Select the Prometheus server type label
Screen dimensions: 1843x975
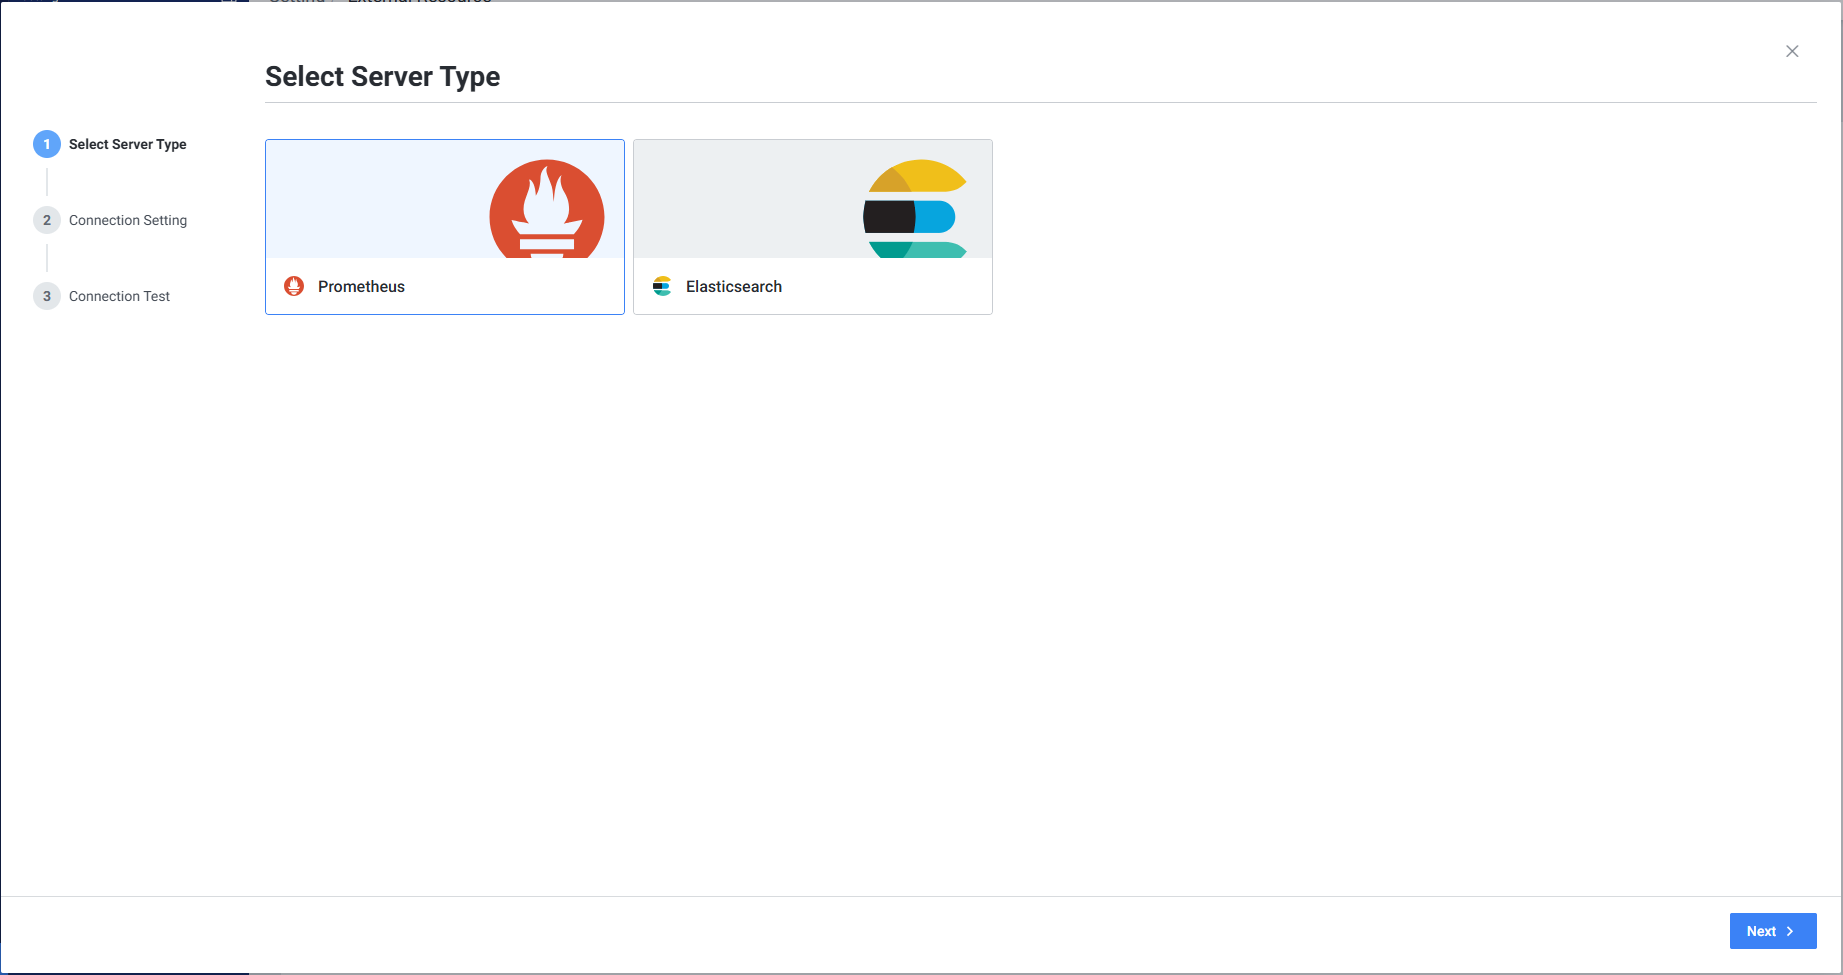click(x=361, y=286)
